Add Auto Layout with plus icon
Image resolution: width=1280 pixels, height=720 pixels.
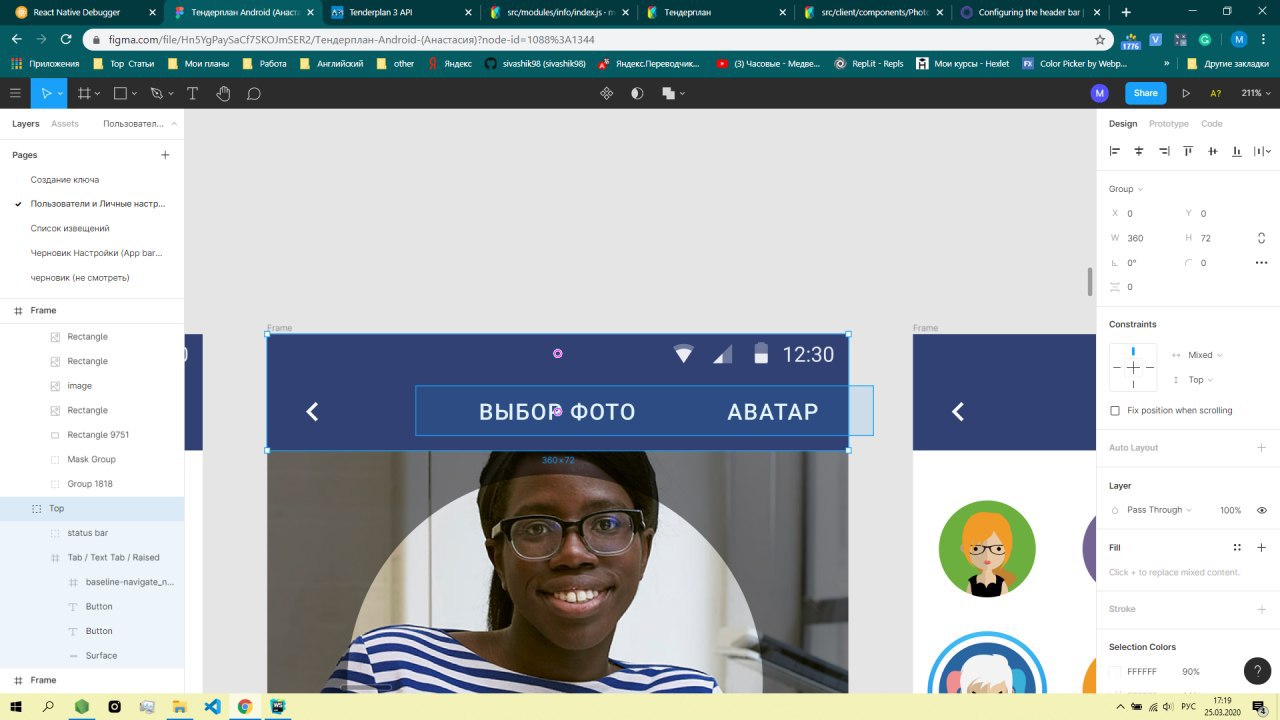tap(1261, 448)
